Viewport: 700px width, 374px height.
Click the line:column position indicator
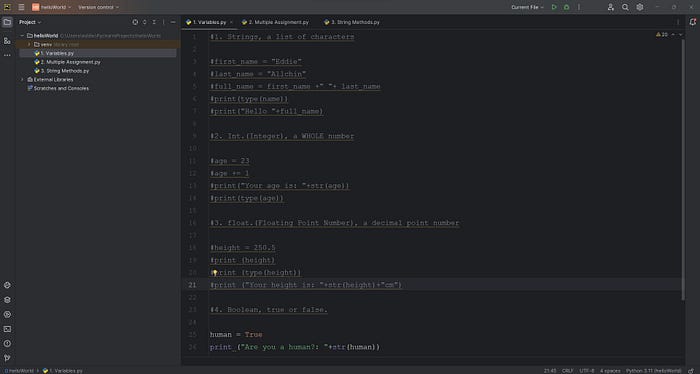[x=550, y=370]
